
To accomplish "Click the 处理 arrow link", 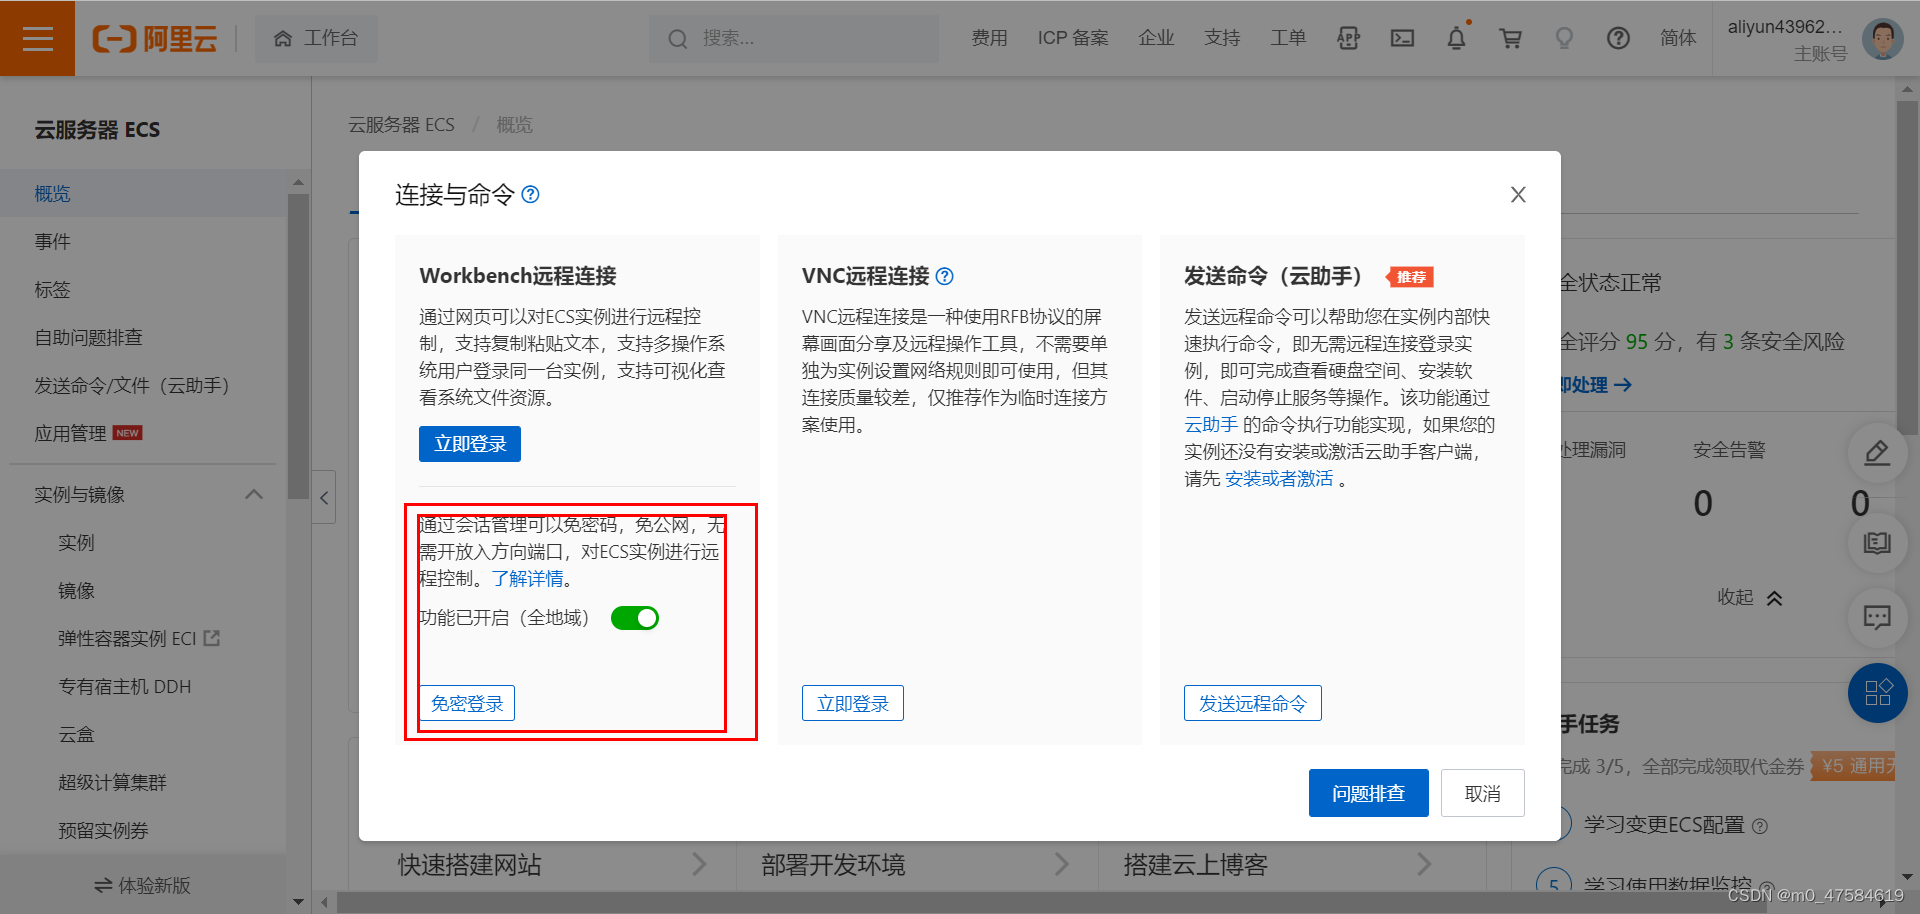I will [x=1597, y=385].
